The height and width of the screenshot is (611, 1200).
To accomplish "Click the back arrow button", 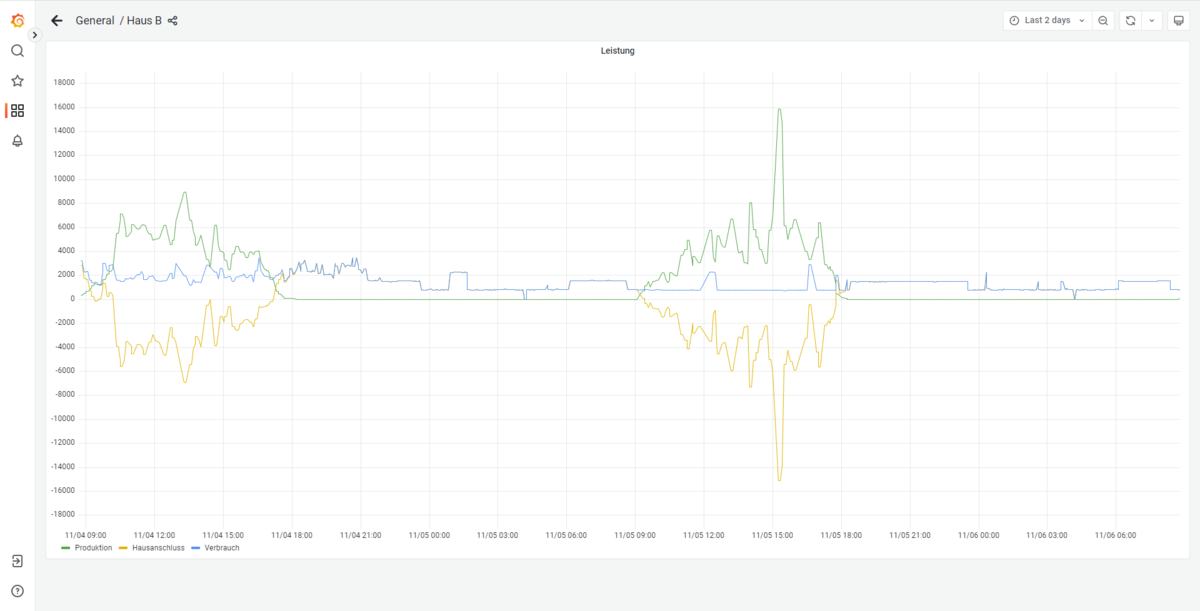I will [57, 21].
